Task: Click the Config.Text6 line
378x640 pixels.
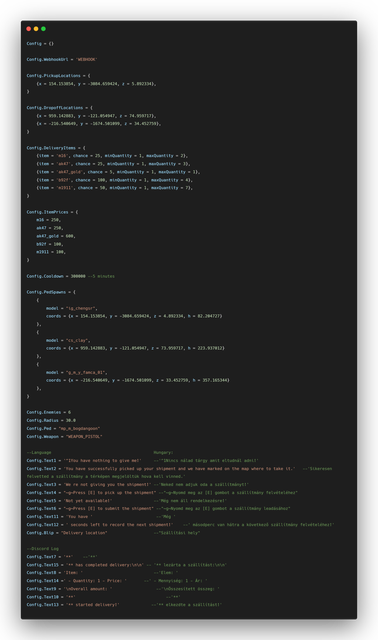Action: click(158, 509)
